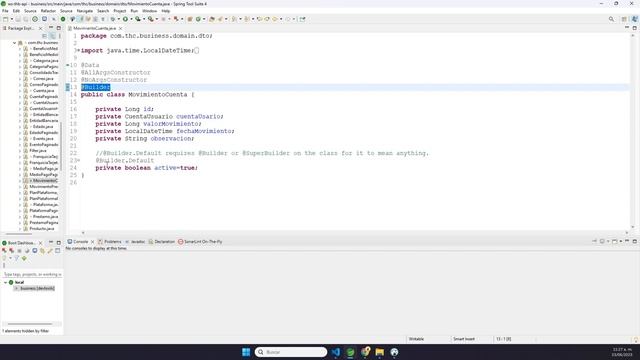Click the SonarLint On-The-Fly tab
Screen dimensions: 640x360
[200, 242]
